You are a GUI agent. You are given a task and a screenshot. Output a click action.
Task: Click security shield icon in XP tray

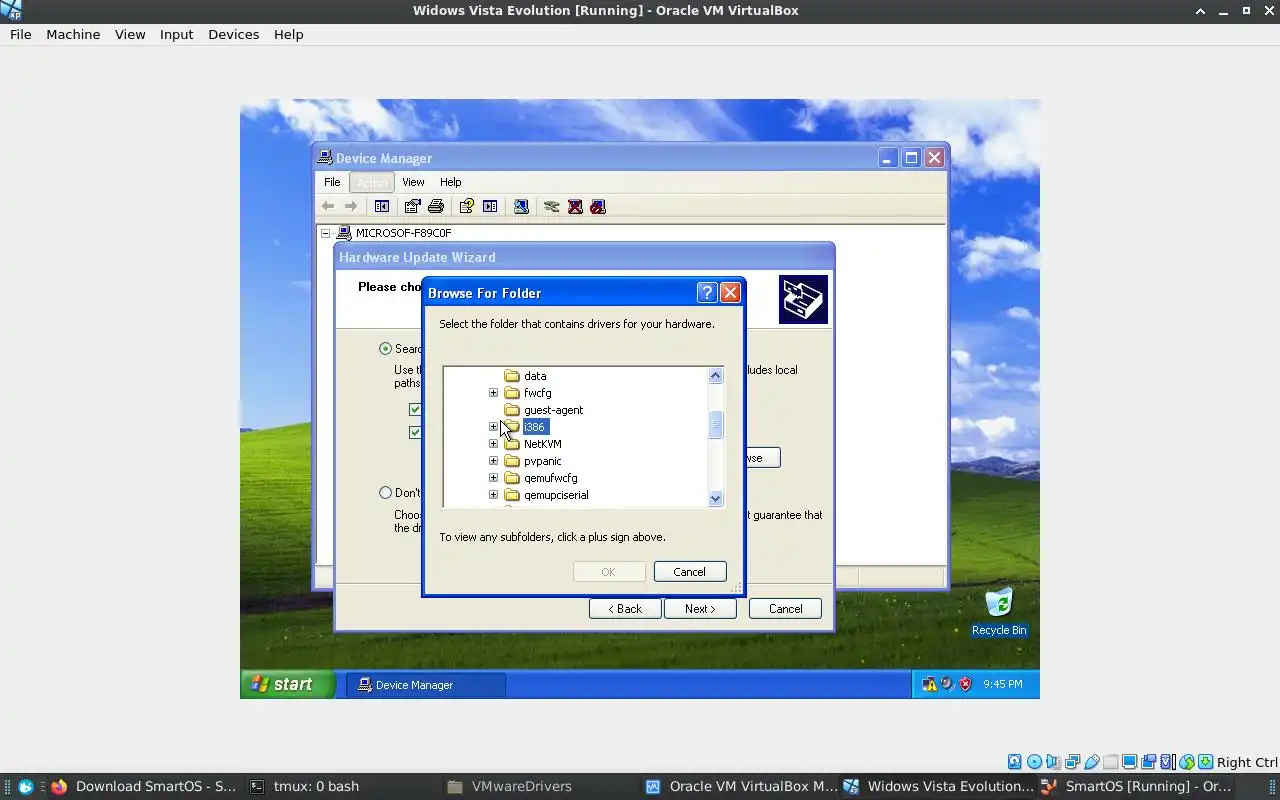tap(965, 684)
